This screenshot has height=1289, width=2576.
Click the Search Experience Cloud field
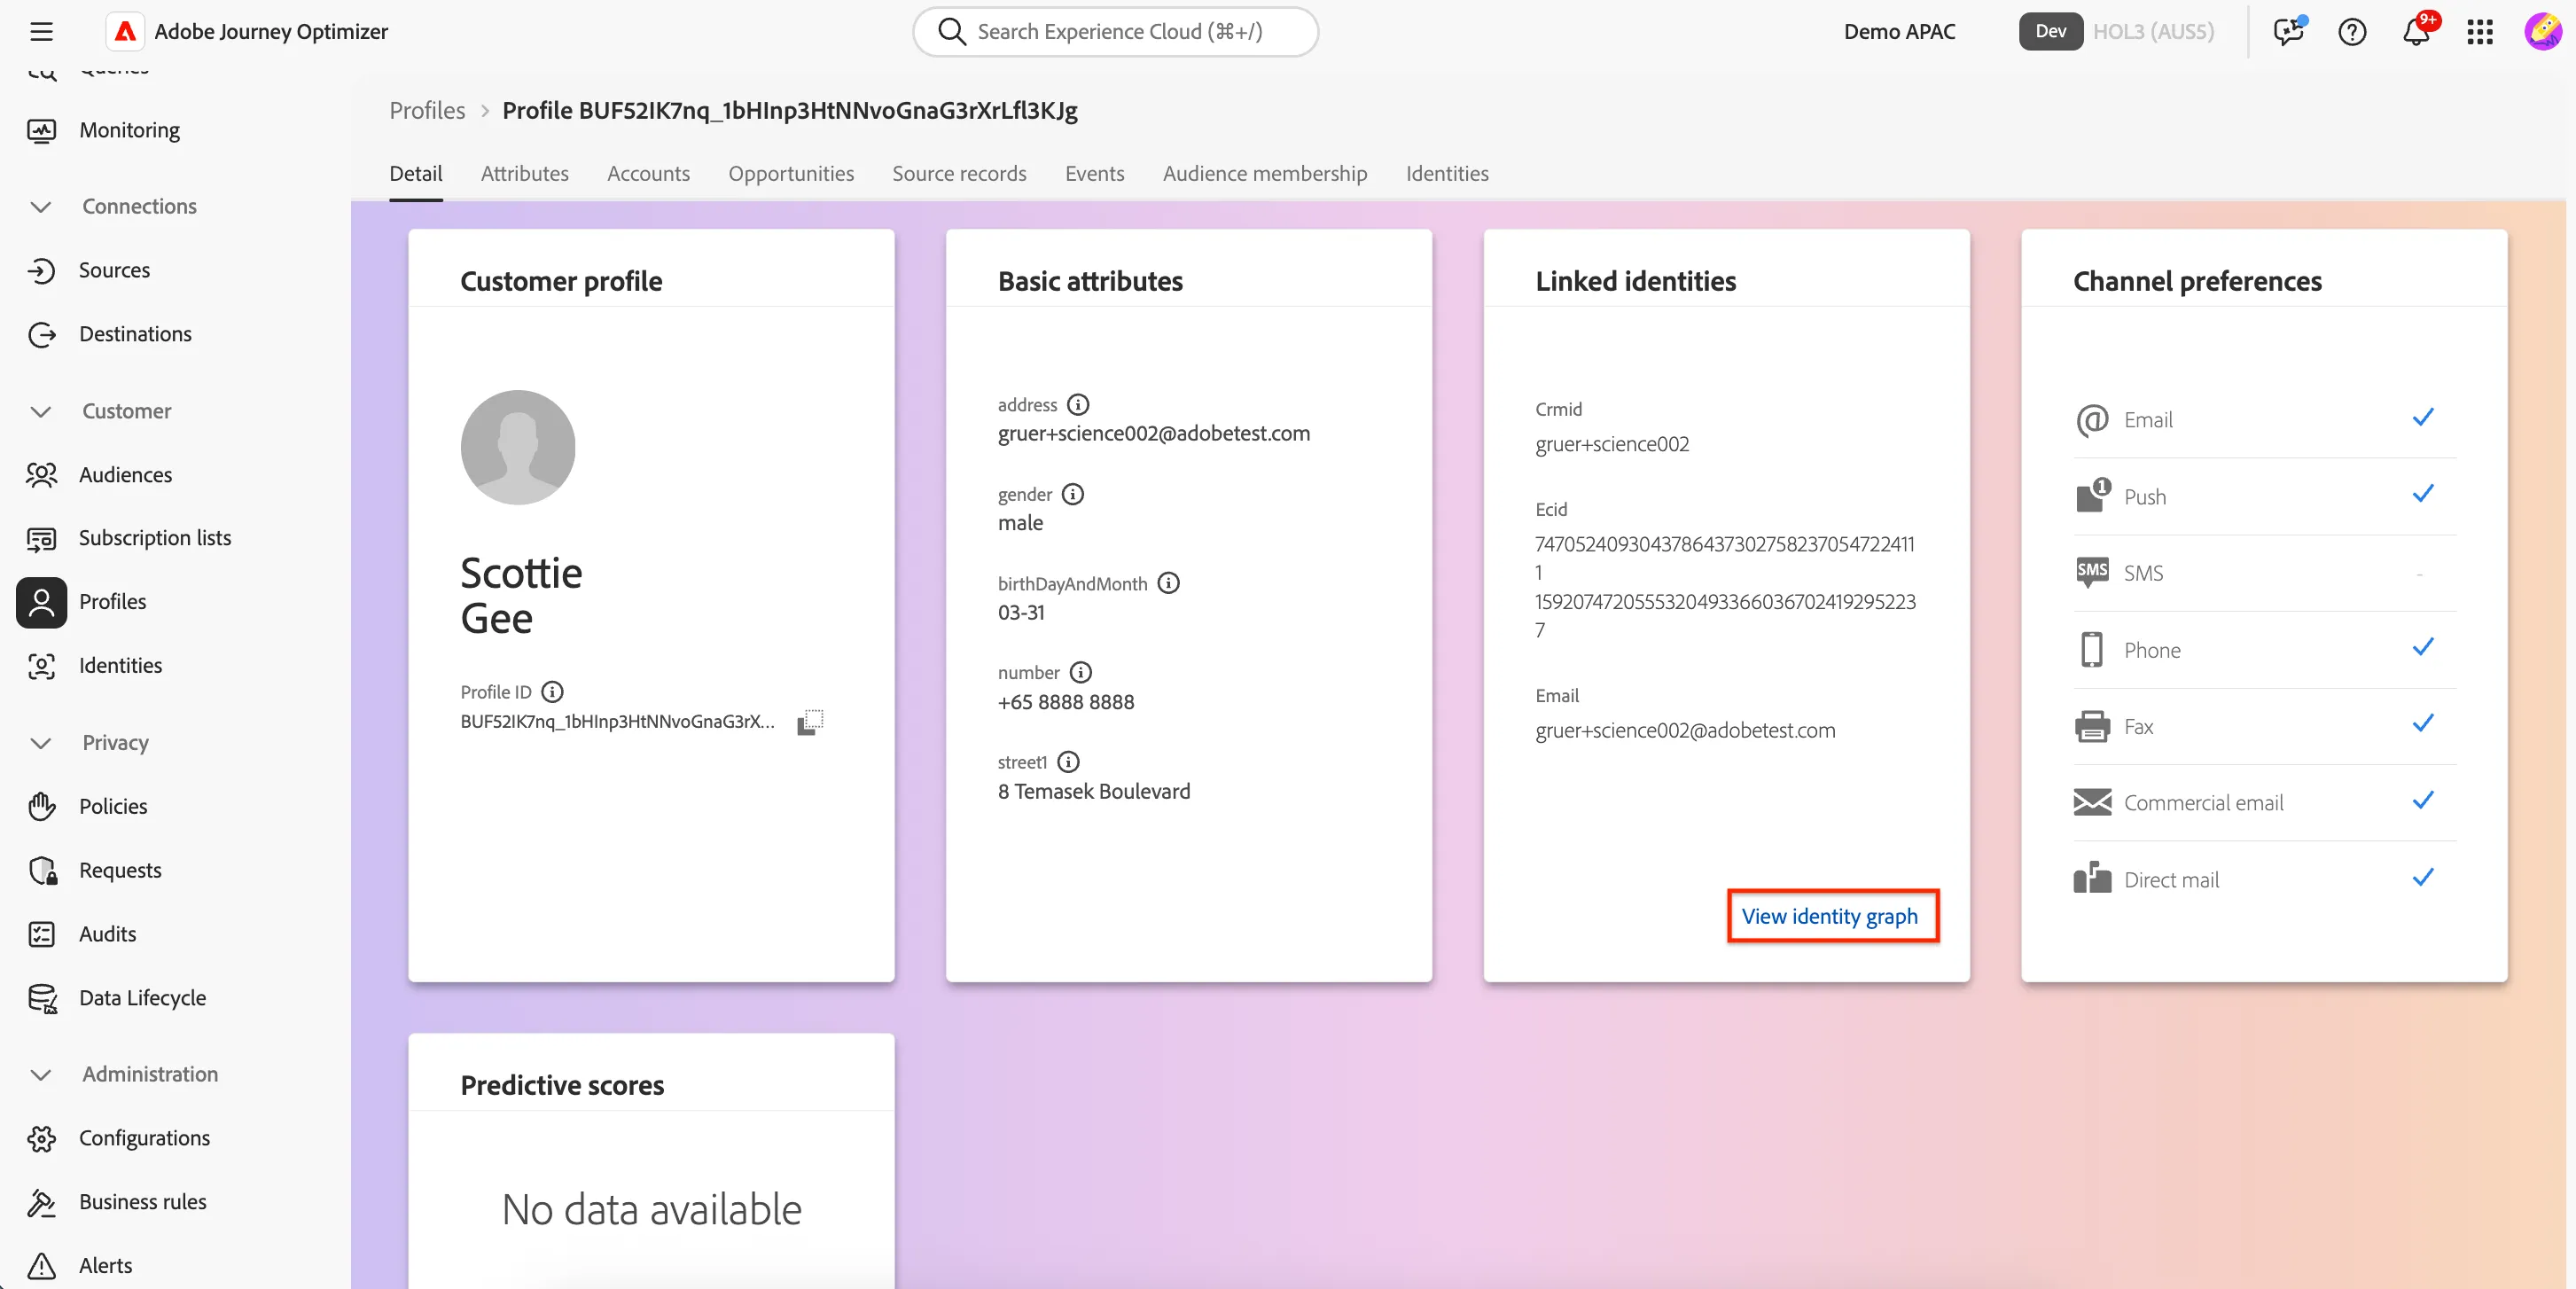tap(1115, 31)
